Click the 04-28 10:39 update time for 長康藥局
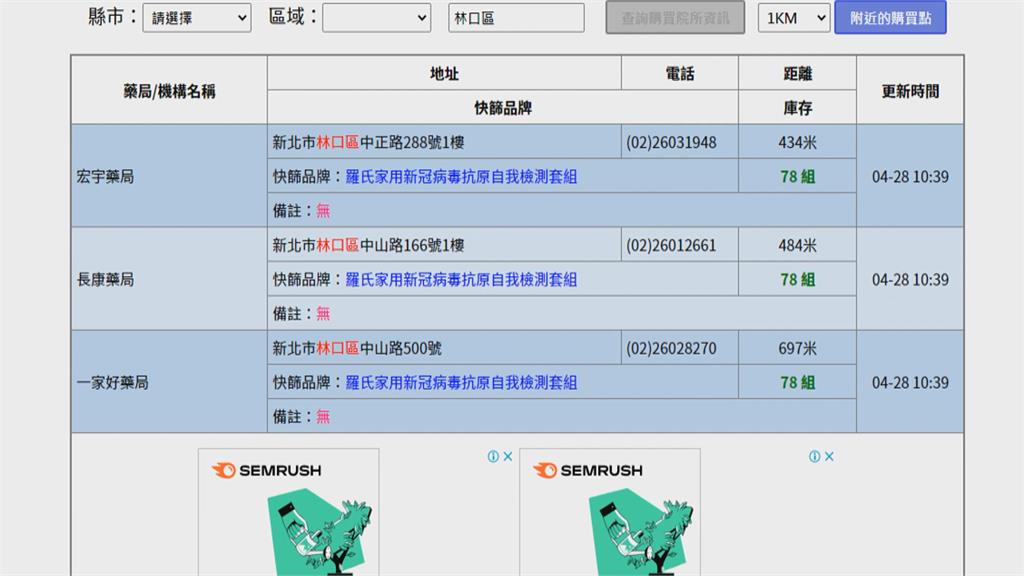Screen dimensions: 1024x576 coord(910,280)
